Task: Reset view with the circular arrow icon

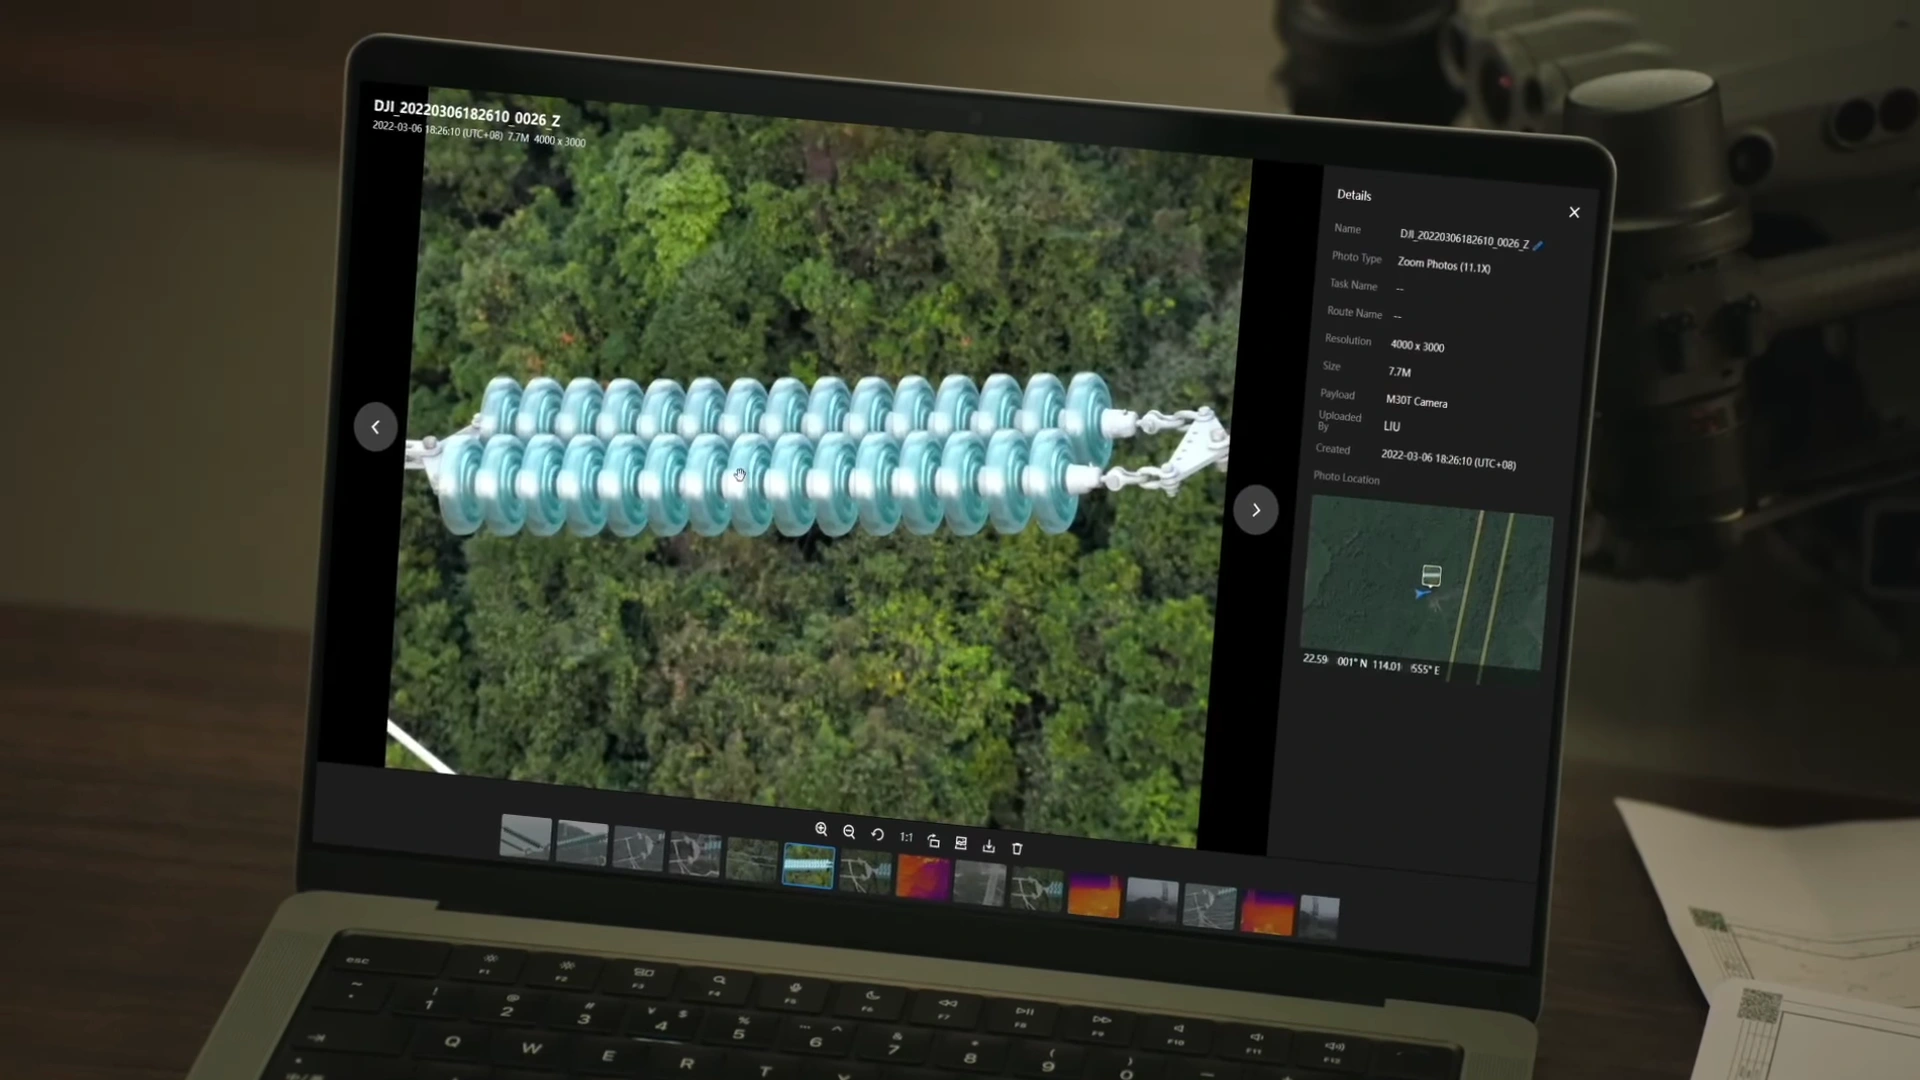Action: 877,834
